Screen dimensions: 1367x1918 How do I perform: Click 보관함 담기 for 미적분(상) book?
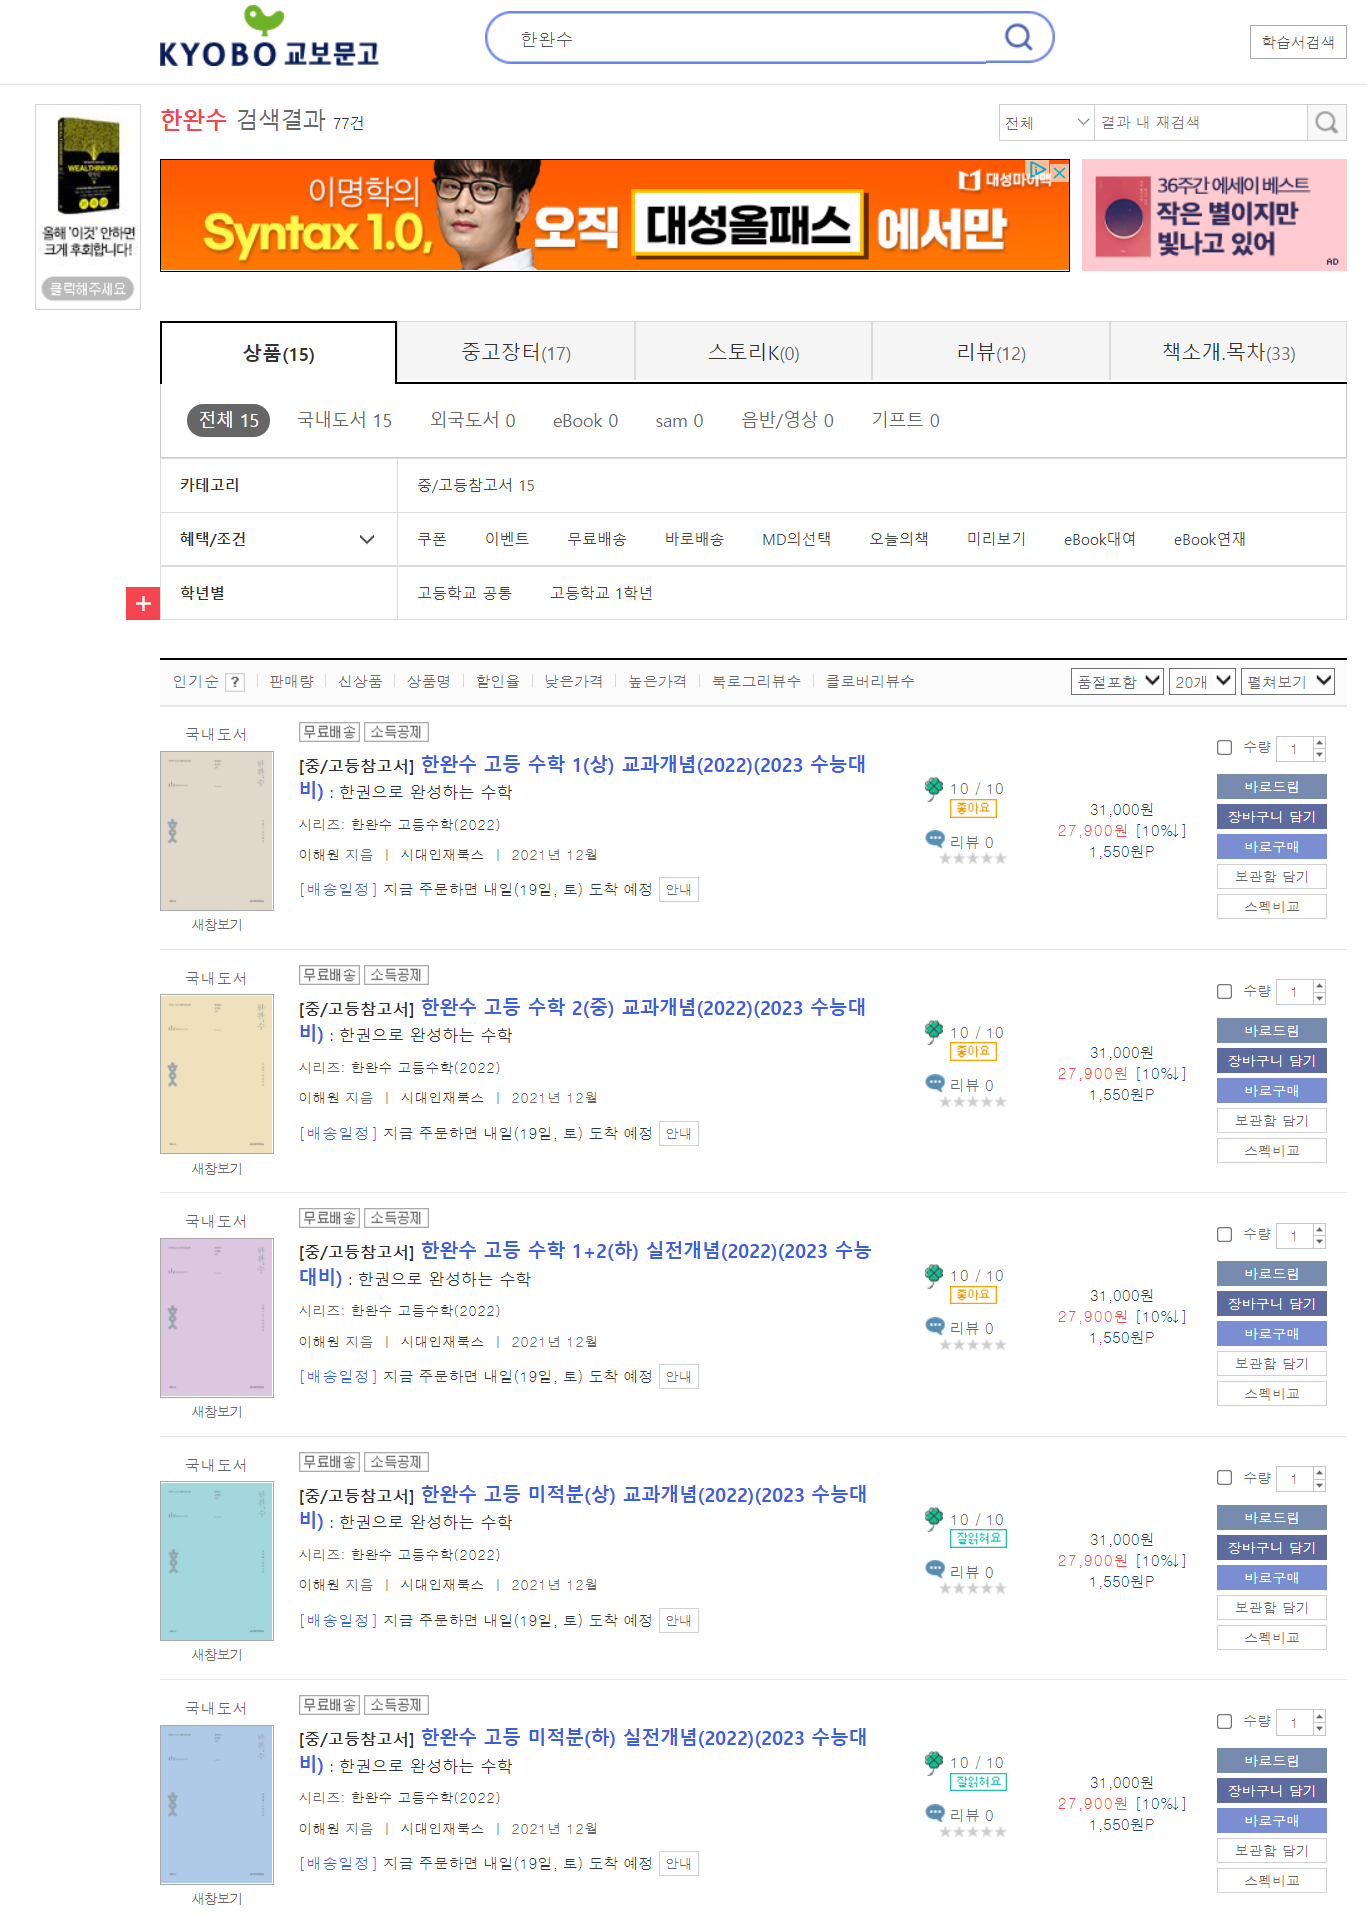click(1272, 1607)
